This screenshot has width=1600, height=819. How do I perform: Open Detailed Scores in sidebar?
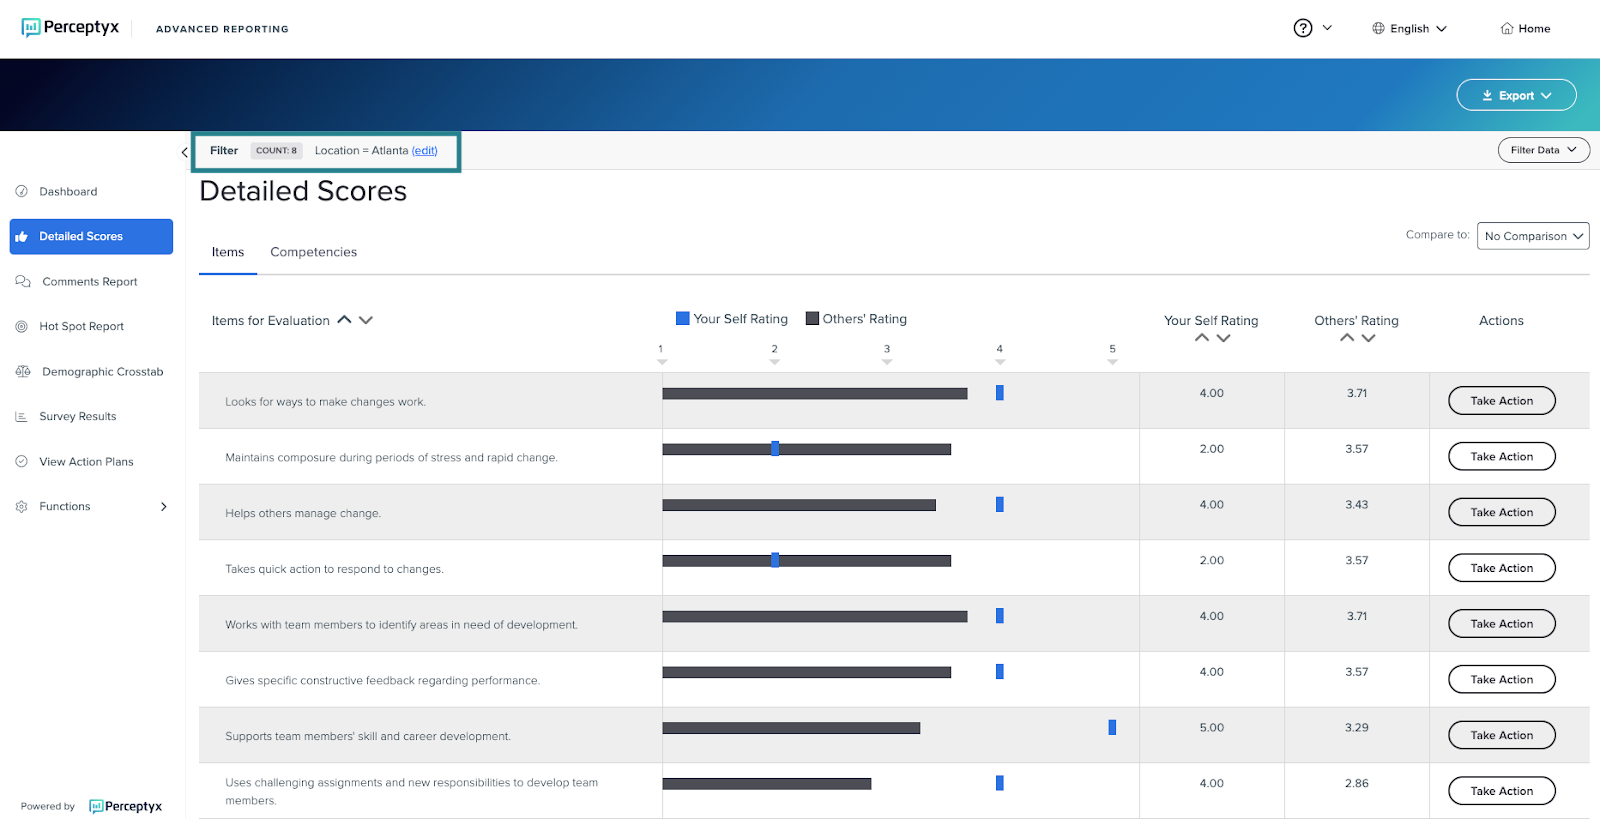91,237
